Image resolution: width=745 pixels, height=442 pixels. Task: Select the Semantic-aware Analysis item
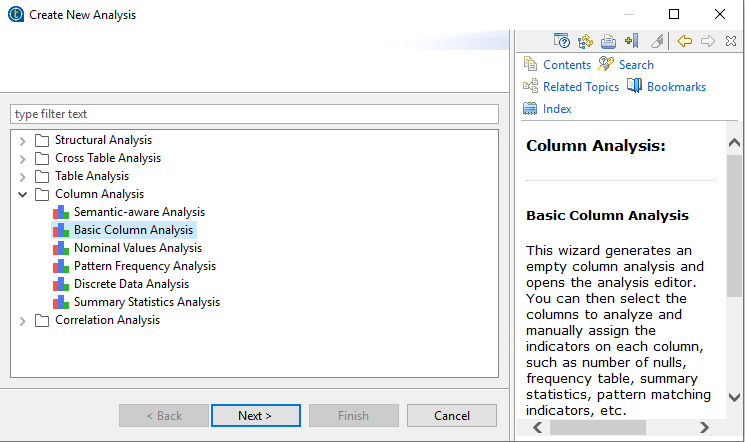138,212
